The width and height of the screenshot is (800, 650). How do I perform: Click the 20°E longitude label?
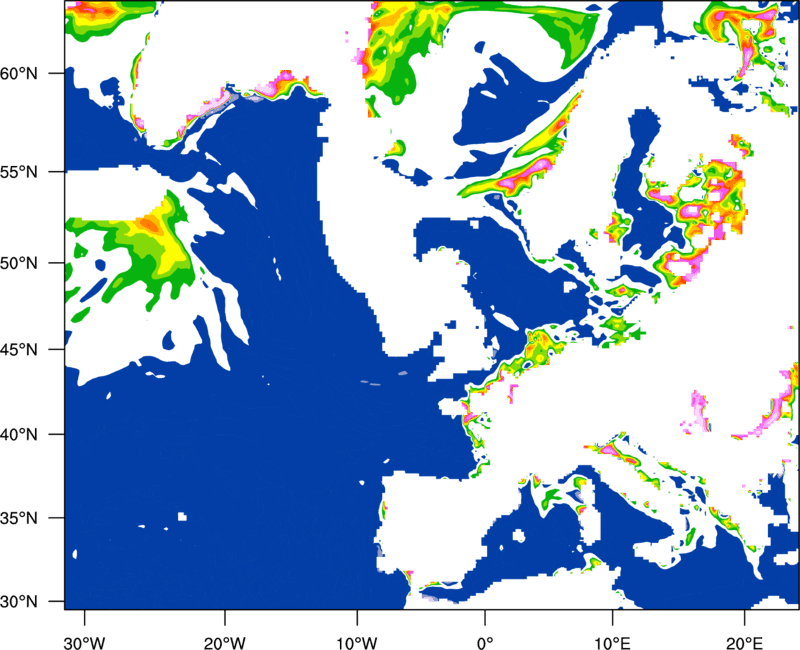coord(744,643)
